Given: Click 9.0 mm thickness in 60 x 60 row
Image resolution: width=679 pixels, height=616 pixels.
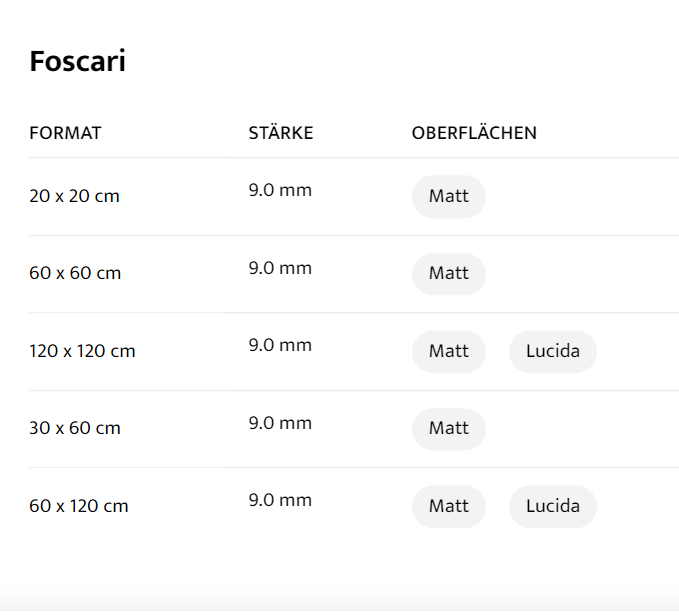Looking at the screenshot, I should (x=280, y=268).
